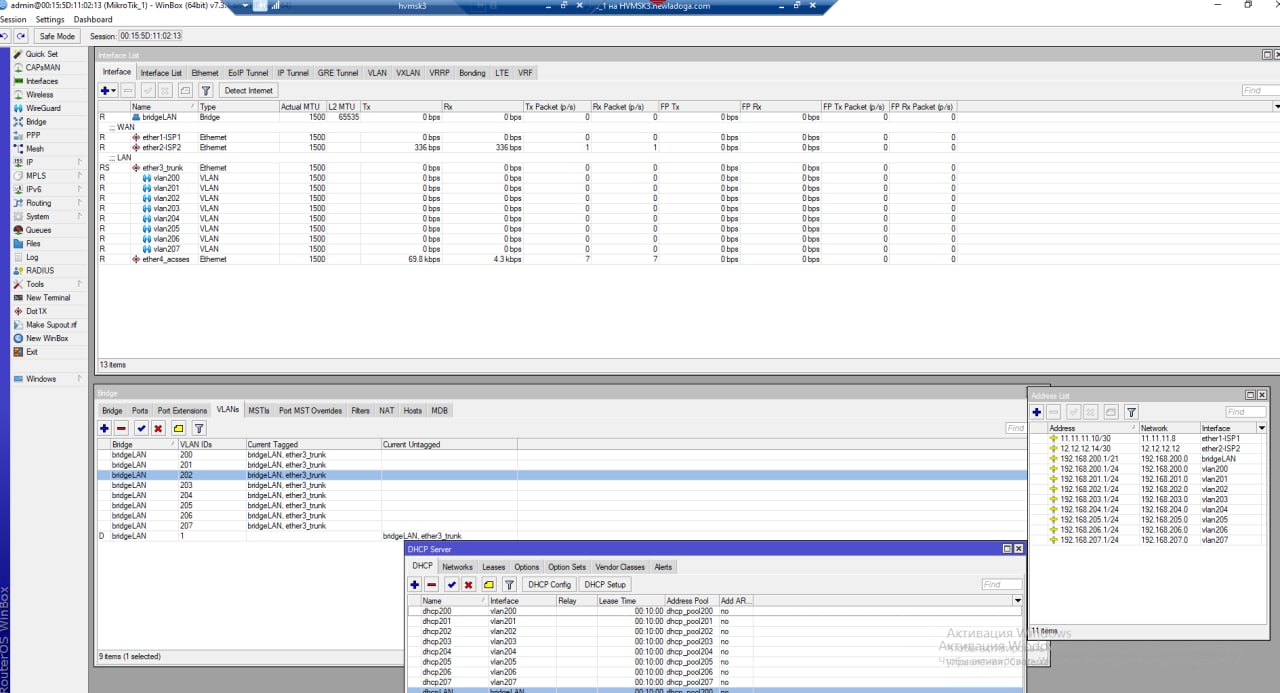Open the column dropdown in Address List header
Screen dimensions: 1280x693
pyautogui.click(x=1261, y=428)
